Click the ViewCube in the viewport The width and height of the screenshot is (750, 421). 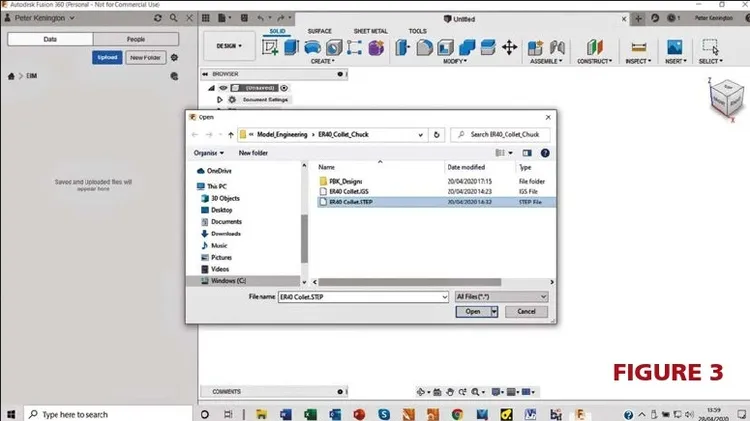(727, 99)
